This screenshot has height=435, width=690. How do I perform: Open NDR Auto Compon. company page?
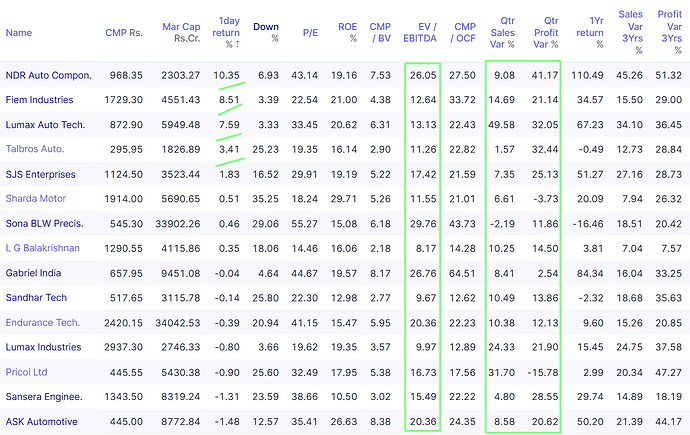[x=49, y=75]
